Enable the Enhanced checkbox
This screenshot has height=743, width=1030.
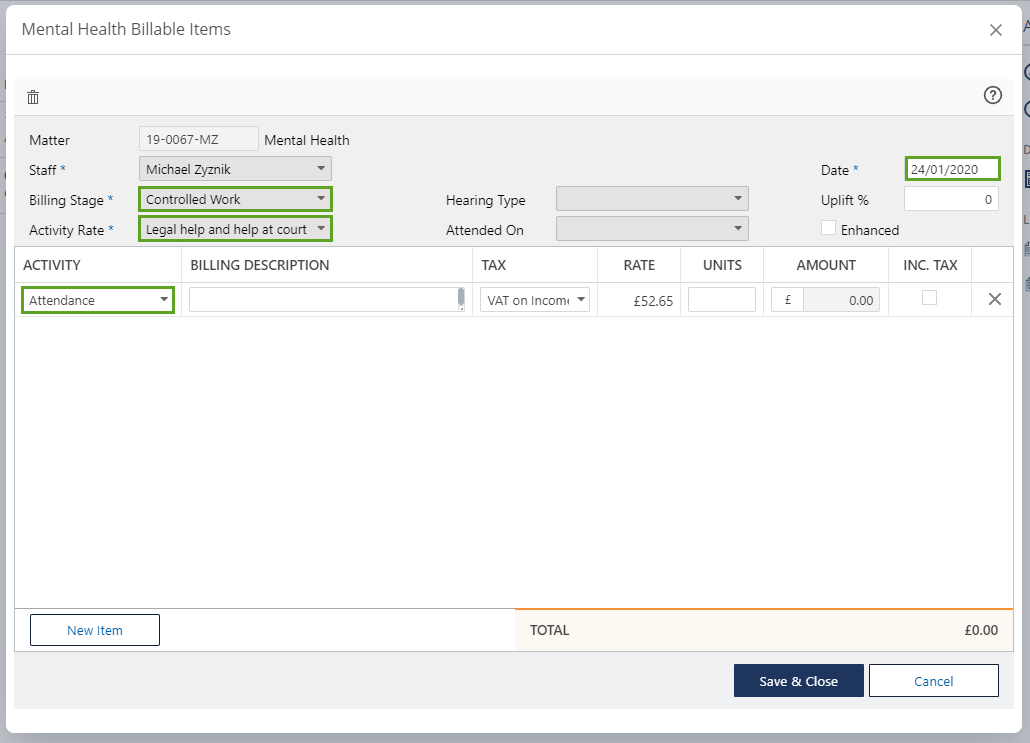[828, 228]
